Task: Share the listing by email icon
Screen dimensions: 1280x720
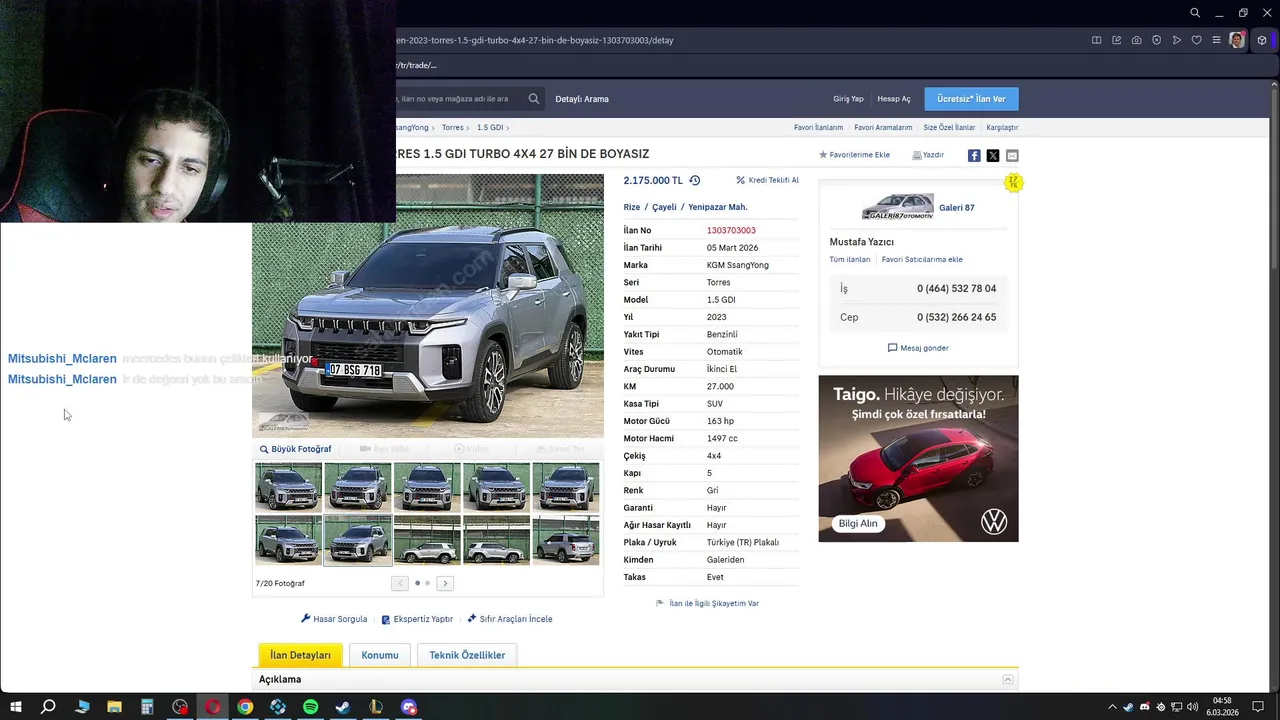Action: [x=1012, y=155]
